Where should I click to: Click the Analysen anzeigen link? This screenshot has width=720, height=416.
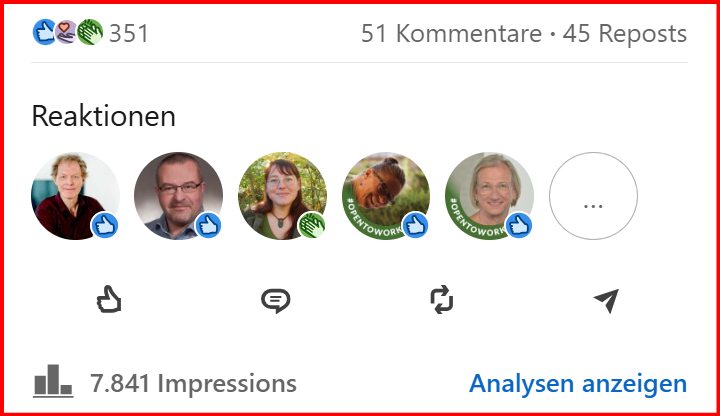(578, 383)
